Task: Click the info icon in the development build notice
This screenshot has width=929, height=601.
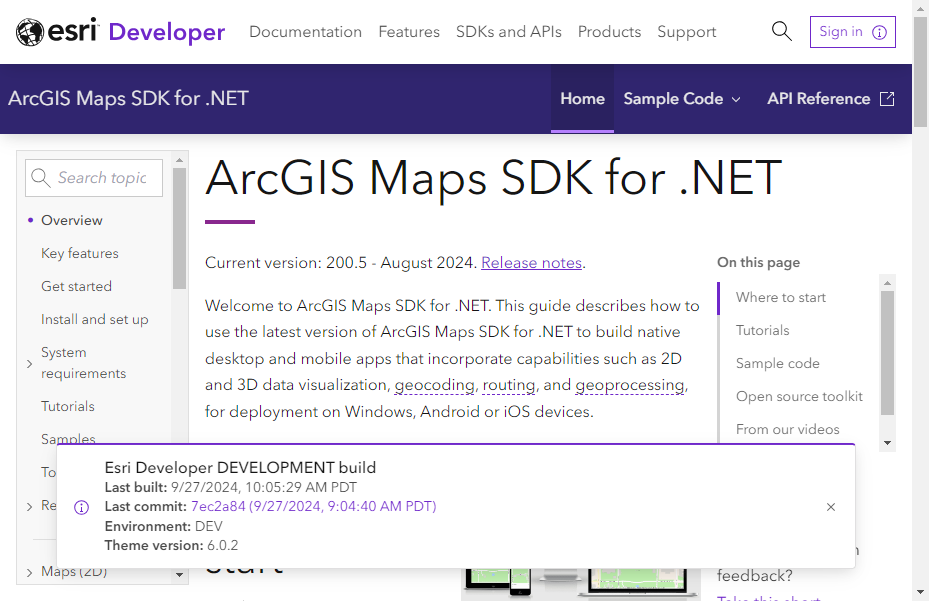Action: coord(81,507)
